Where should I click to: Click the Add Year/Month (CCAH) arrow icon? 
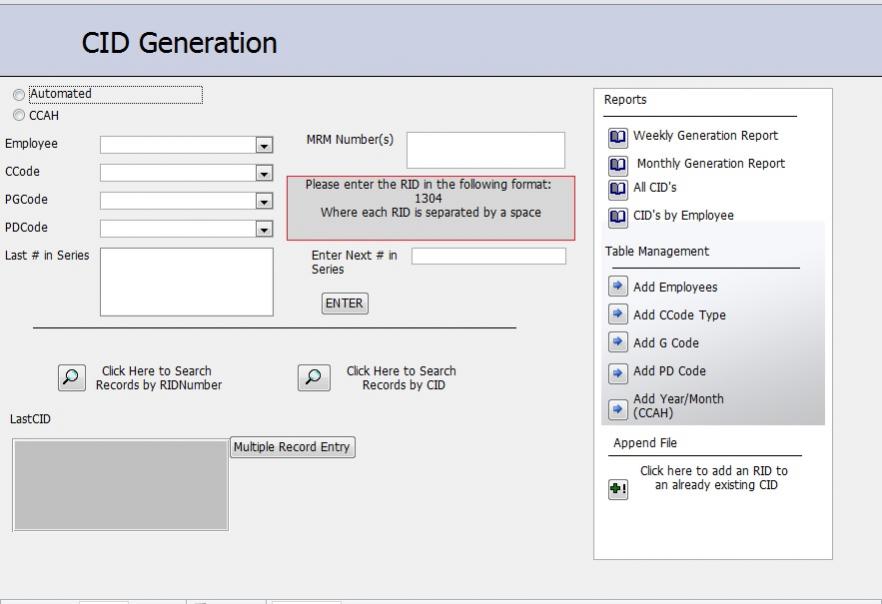618,409
